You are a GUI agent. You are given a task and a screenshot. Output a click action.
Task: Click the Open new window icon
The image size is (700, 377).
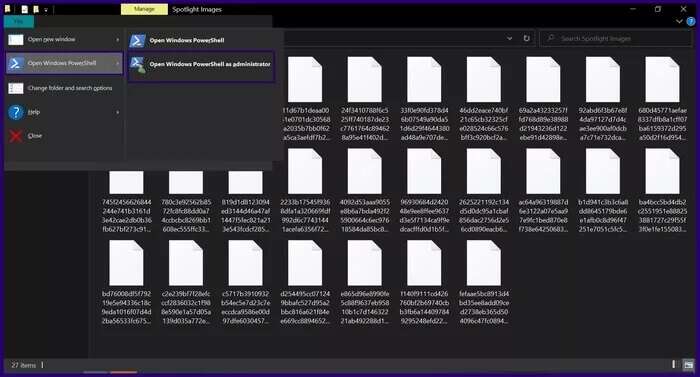16,40
